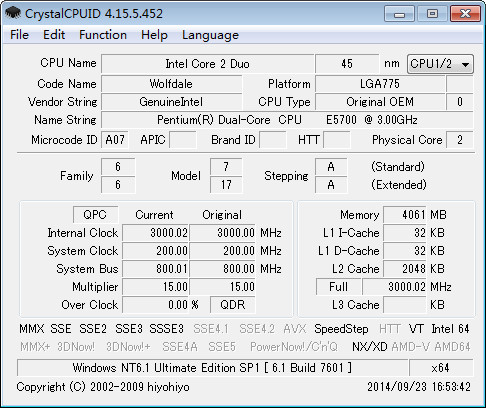This screenshot has height=408, width=486.
Task: Click the original System Bus '800.00'
Action: tap(222, 269)
